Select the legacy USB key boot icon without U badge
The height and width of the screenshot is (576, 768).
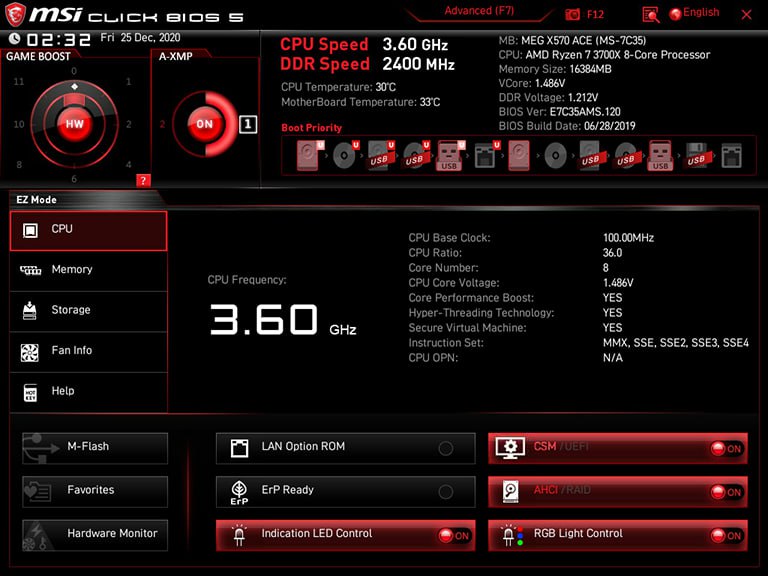point(660,155)
